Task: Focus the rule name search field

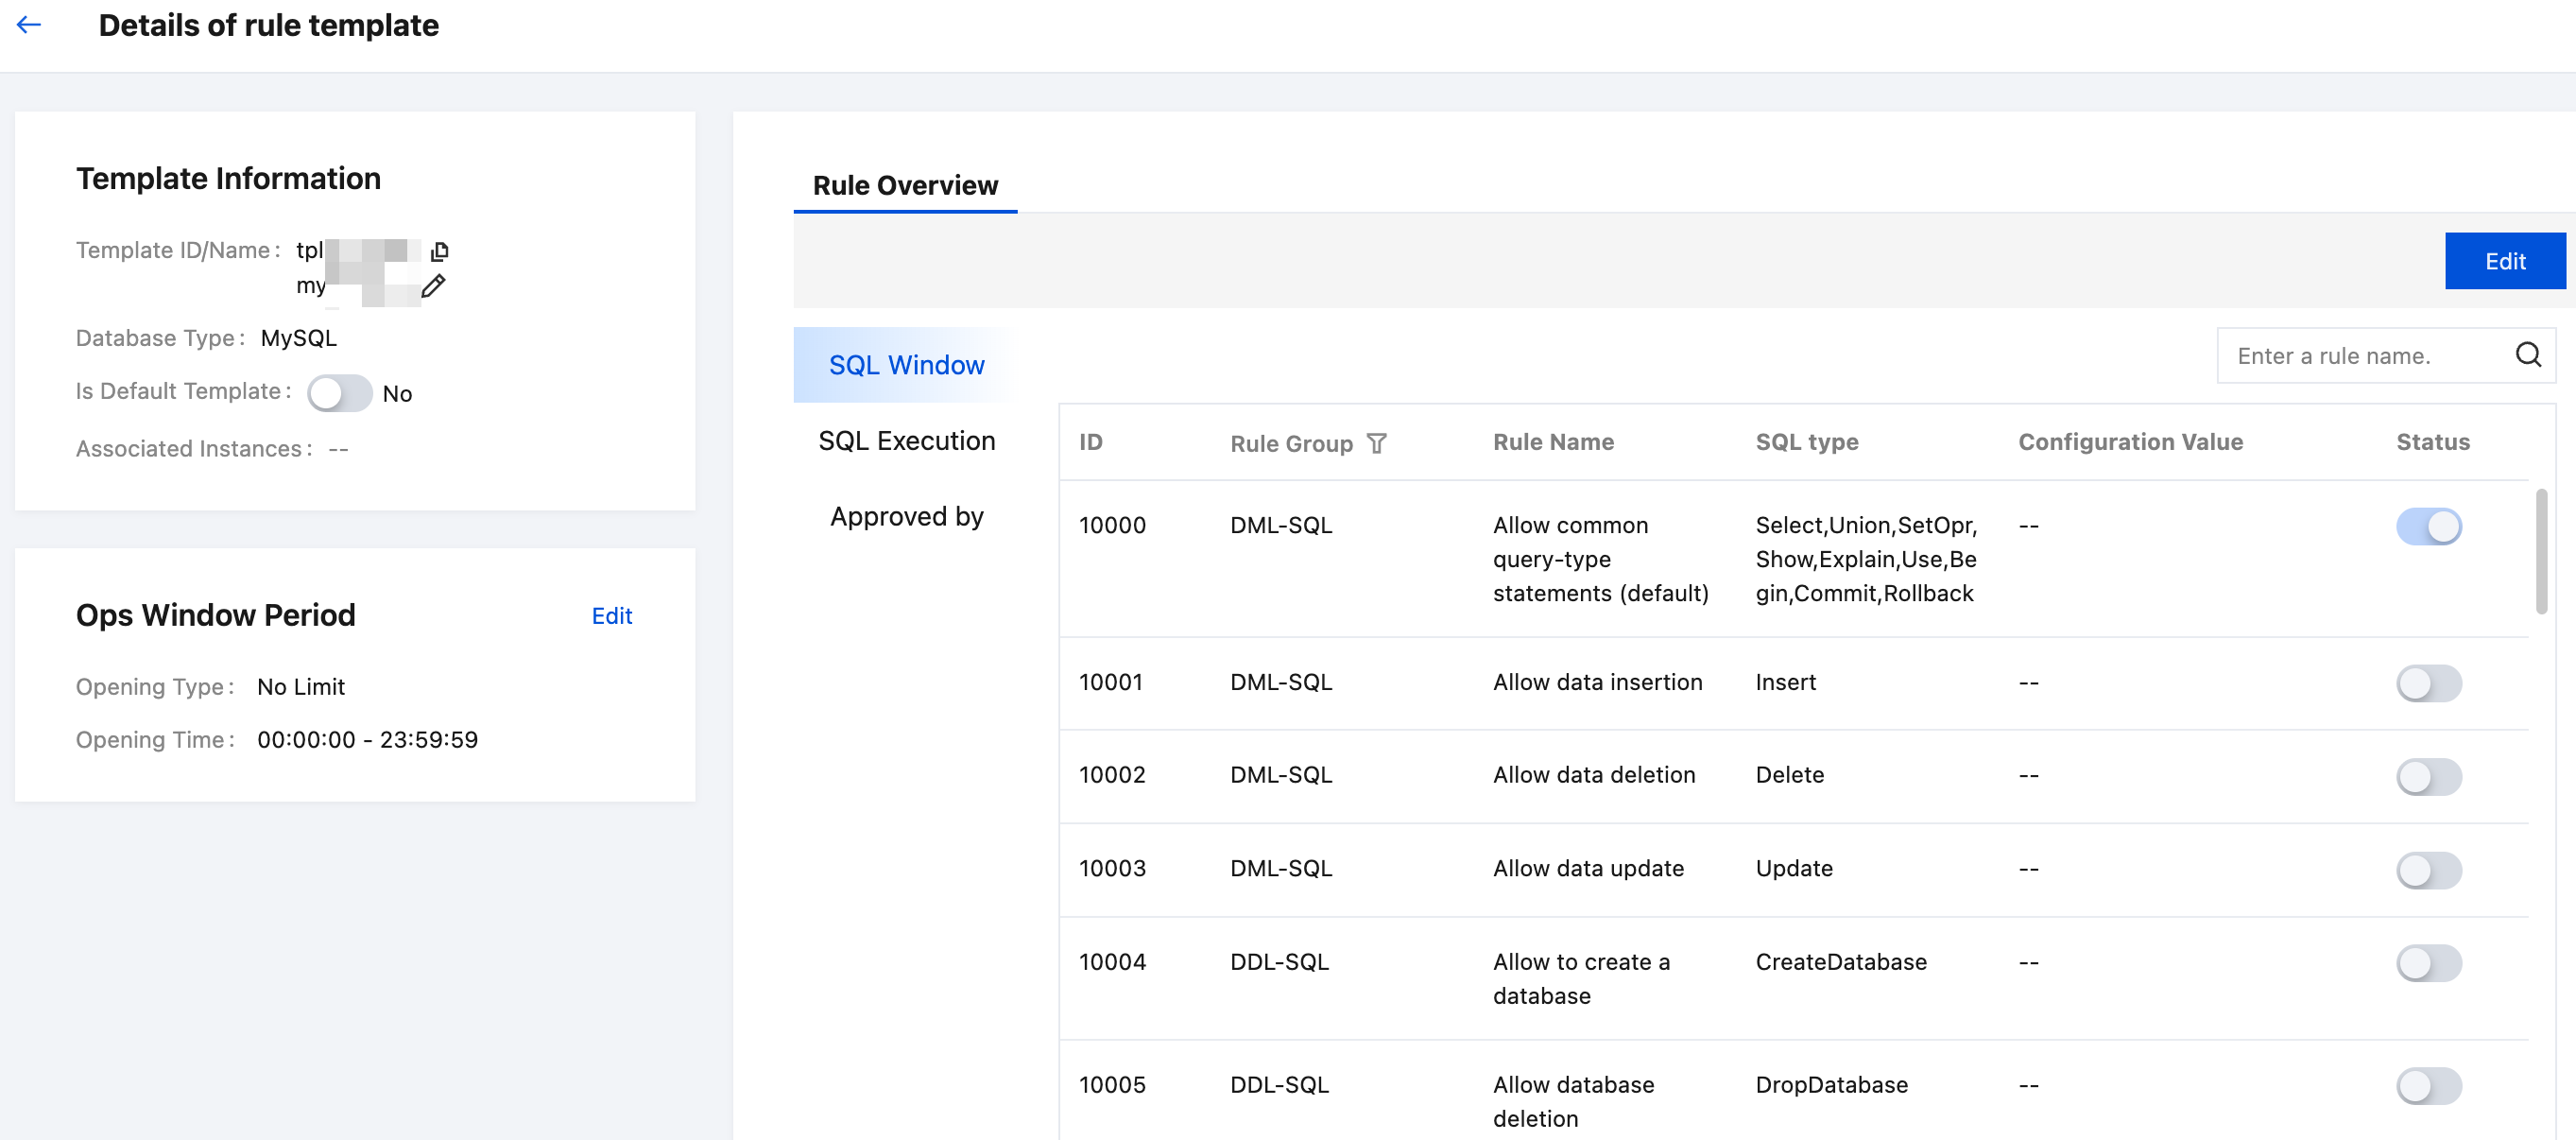Action: pyautogui.click(x=2360, y=356)
